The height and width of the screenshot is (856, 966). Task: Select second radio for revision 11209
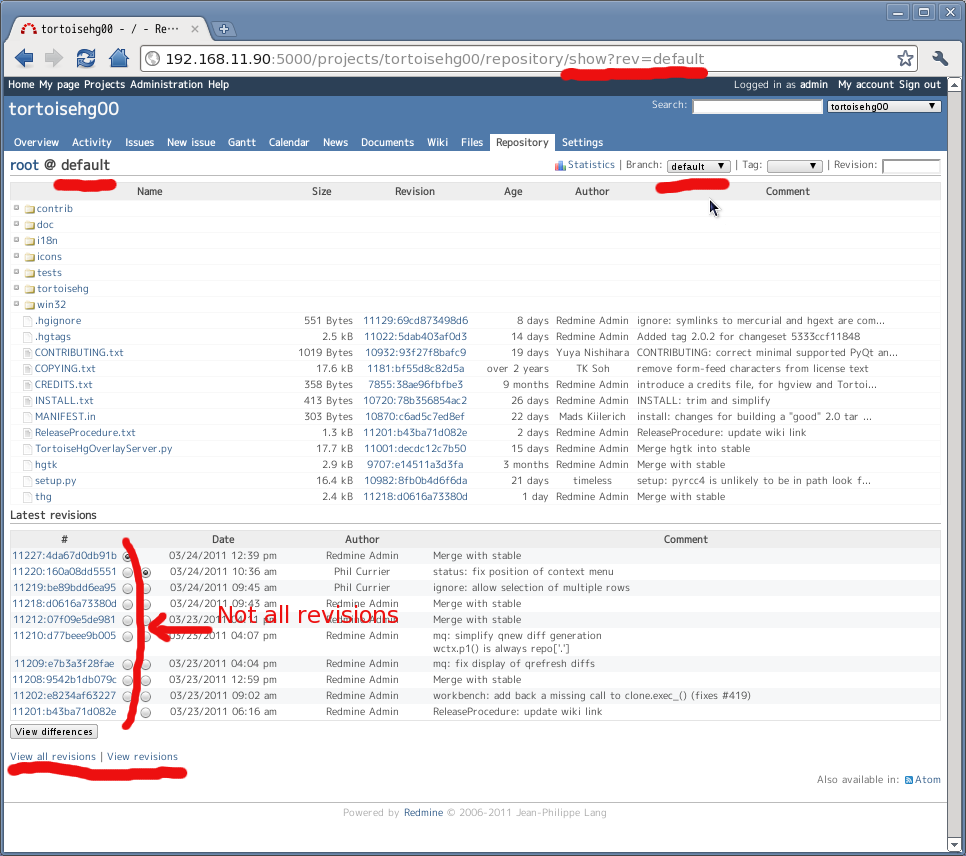[x=146, y=664]
